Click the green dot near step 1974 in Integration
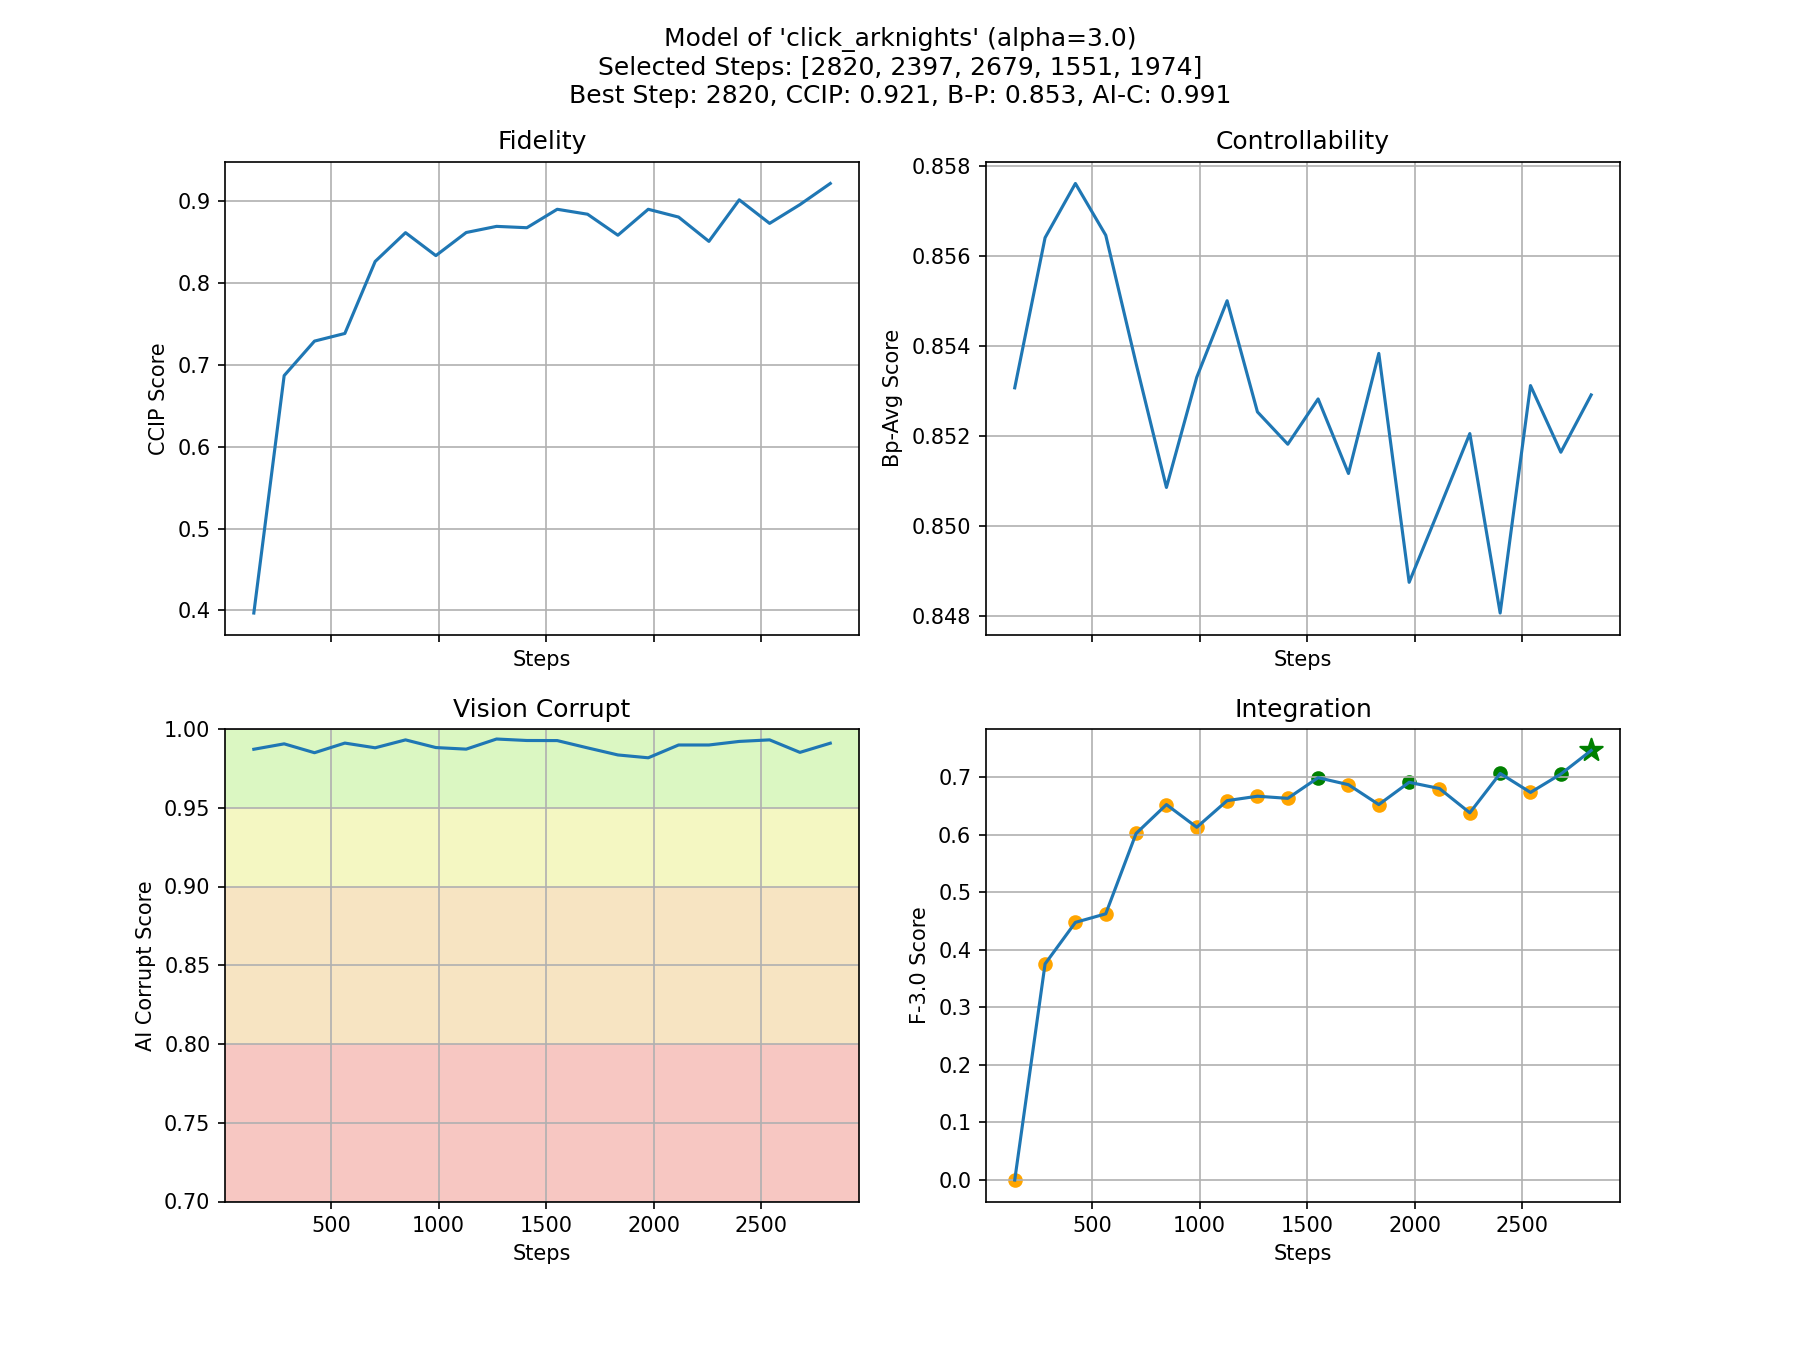 click(1409, 782)
